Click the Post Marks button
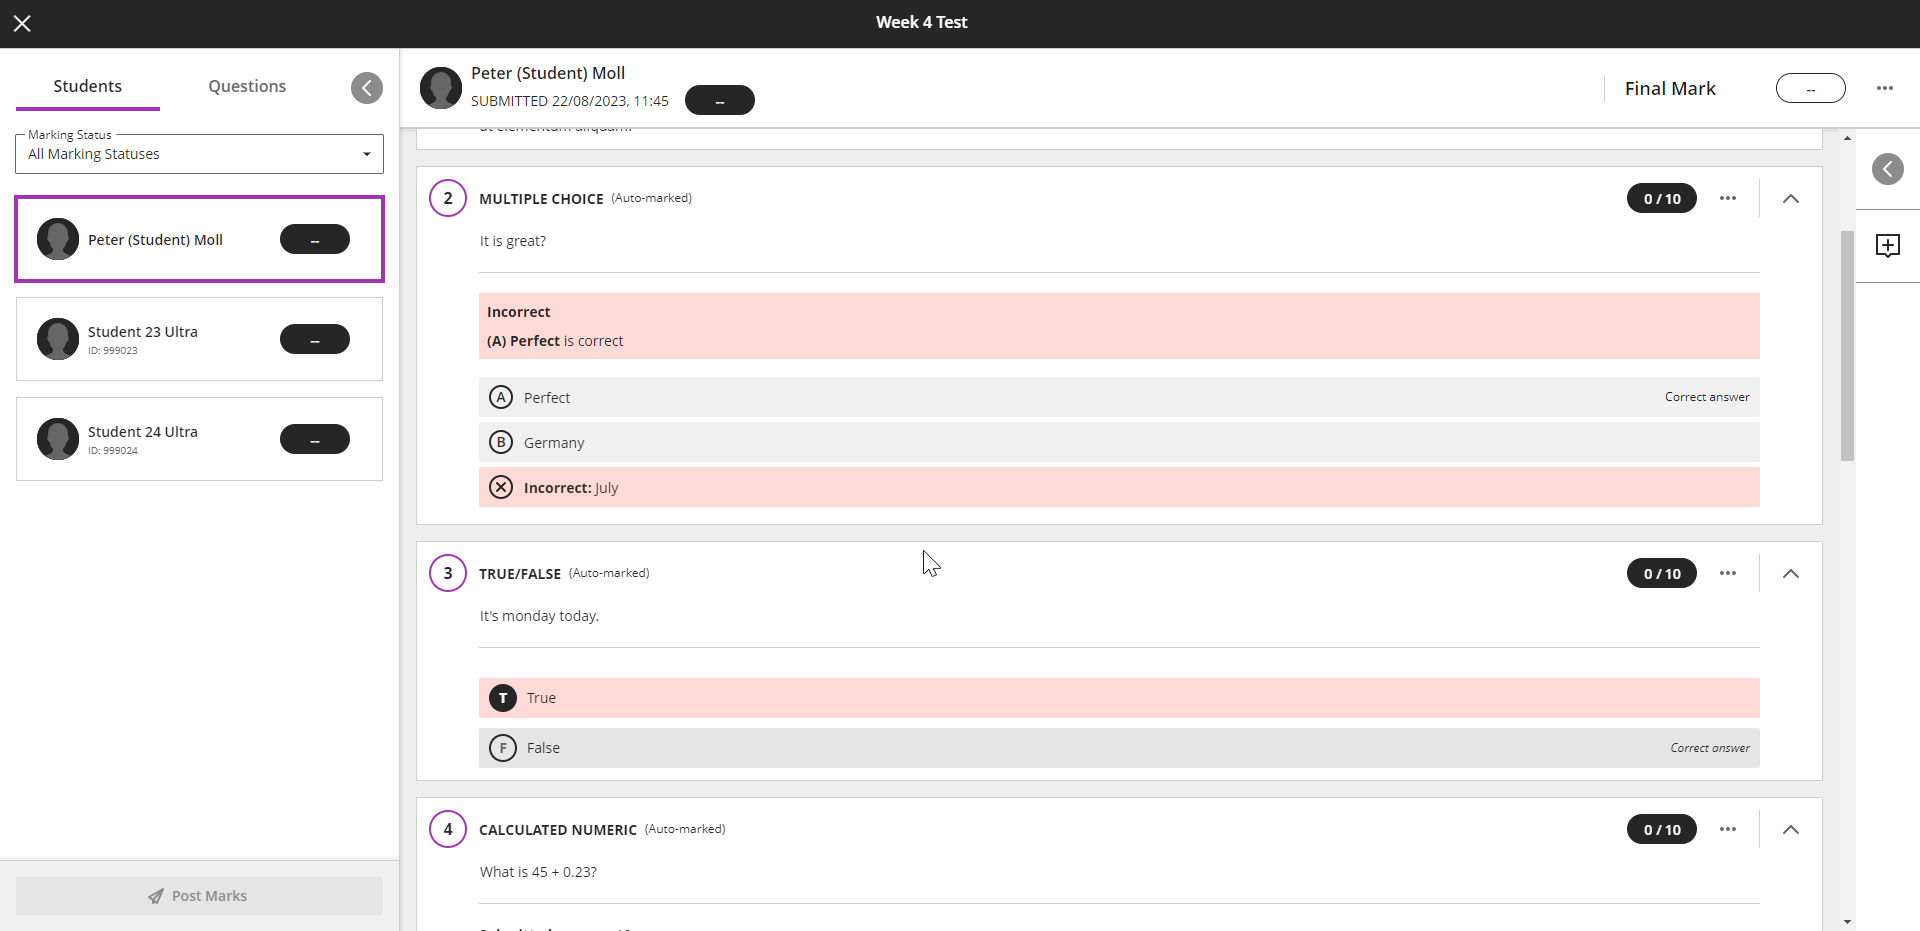 199,896
